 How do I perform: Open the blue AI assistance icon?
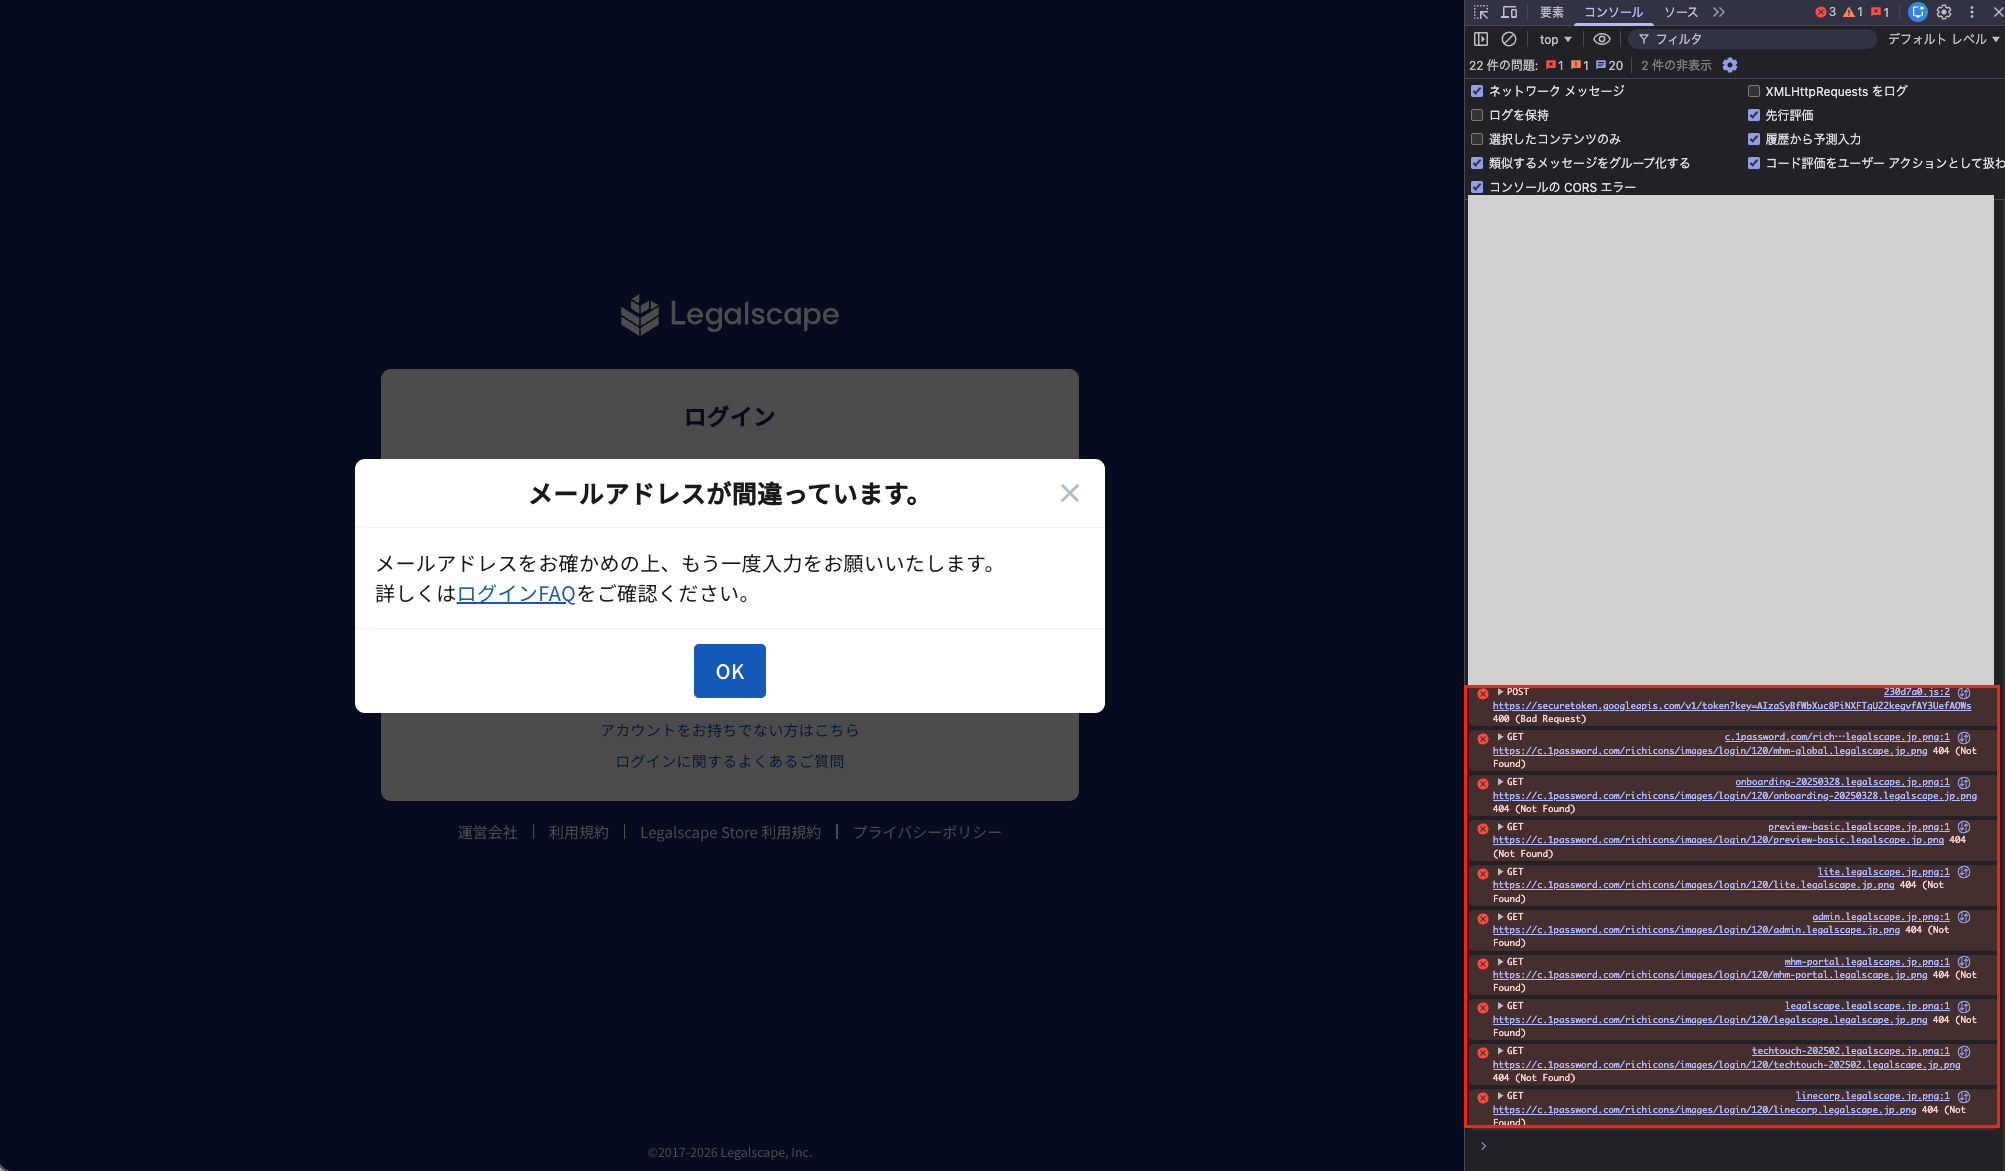point(1917,12)
